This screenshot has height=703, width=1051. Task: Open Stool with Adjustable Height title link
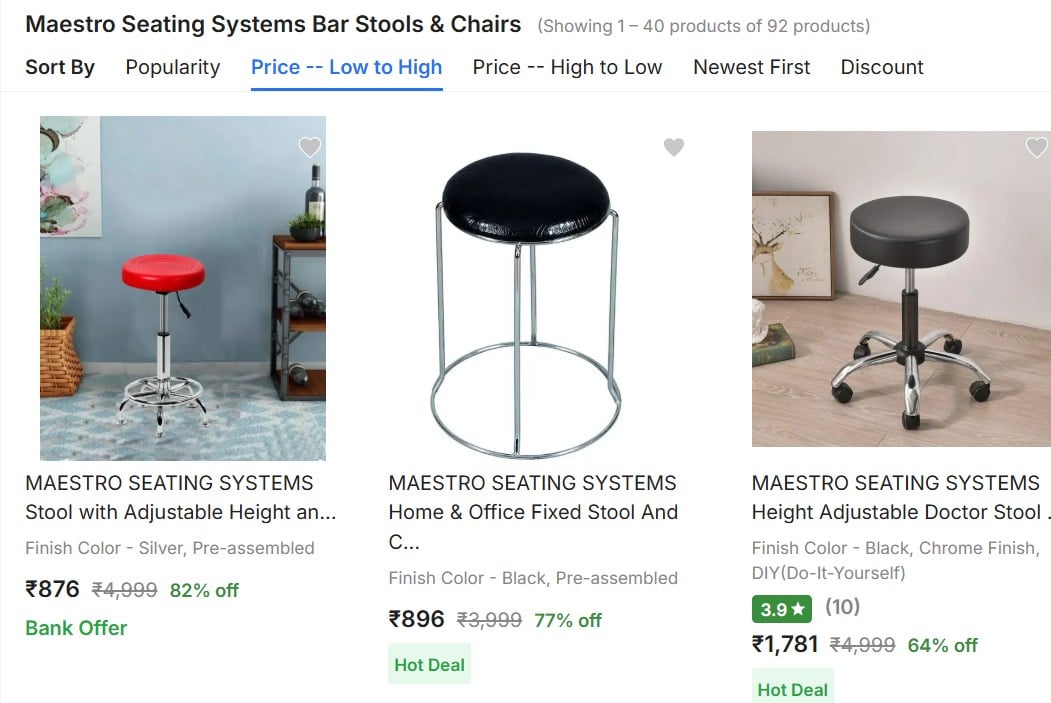181,512
